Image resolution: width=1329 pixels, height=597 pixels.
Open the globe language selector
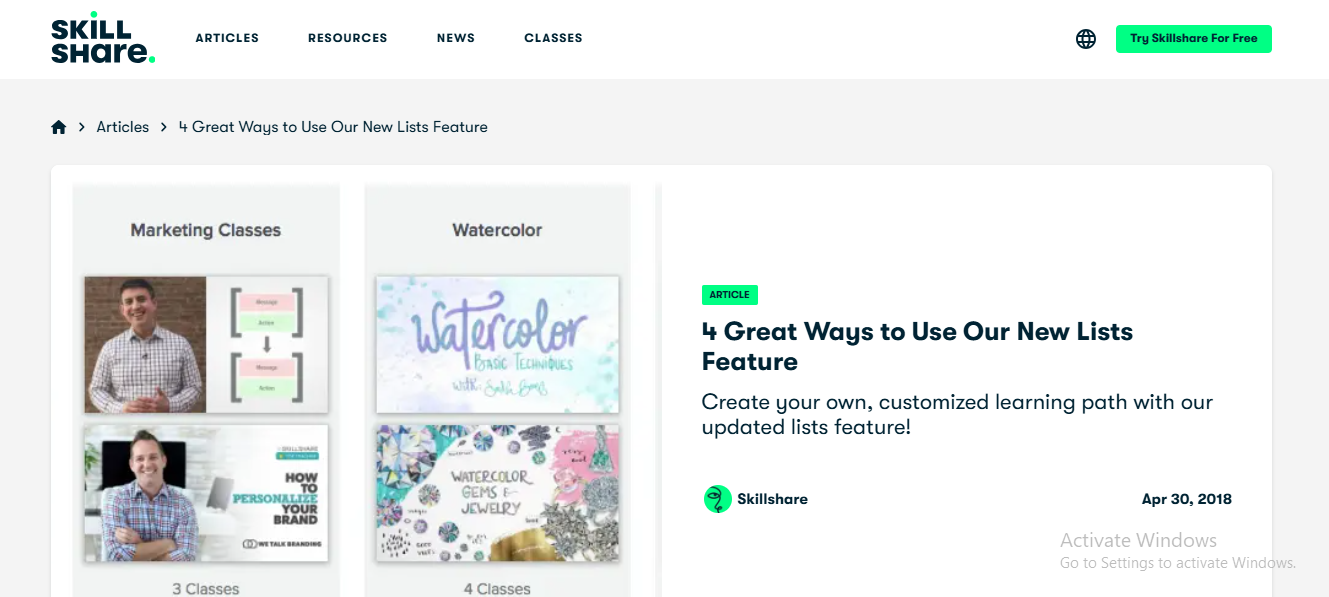1085,39
